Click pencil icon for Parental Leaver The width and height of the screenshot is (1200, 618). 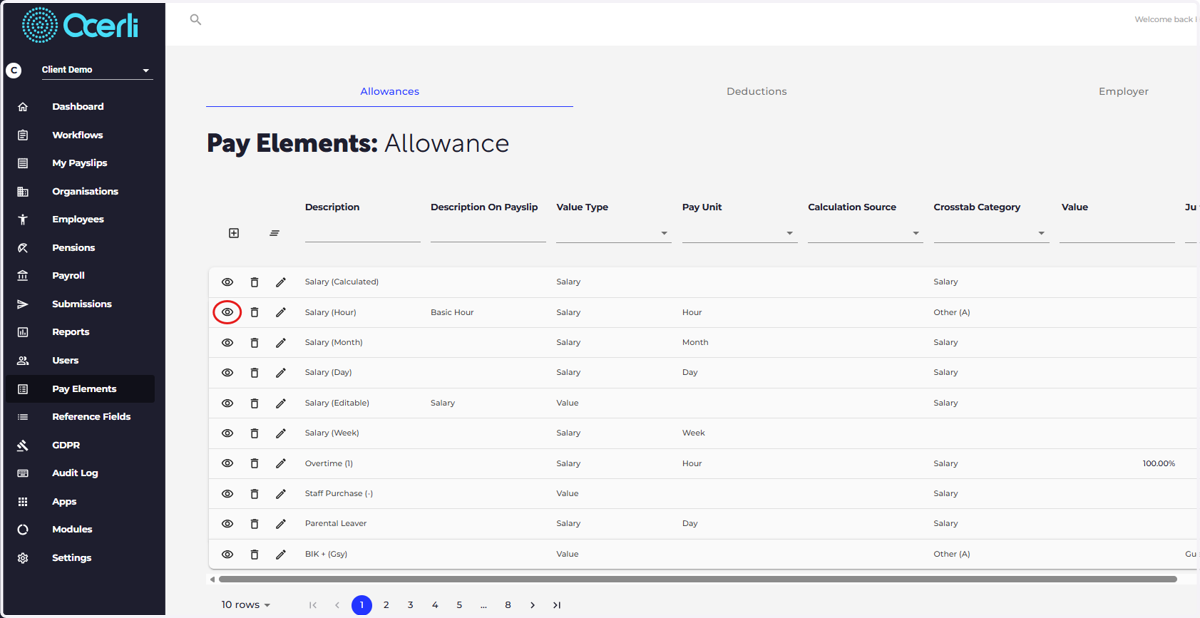(281, 523)
